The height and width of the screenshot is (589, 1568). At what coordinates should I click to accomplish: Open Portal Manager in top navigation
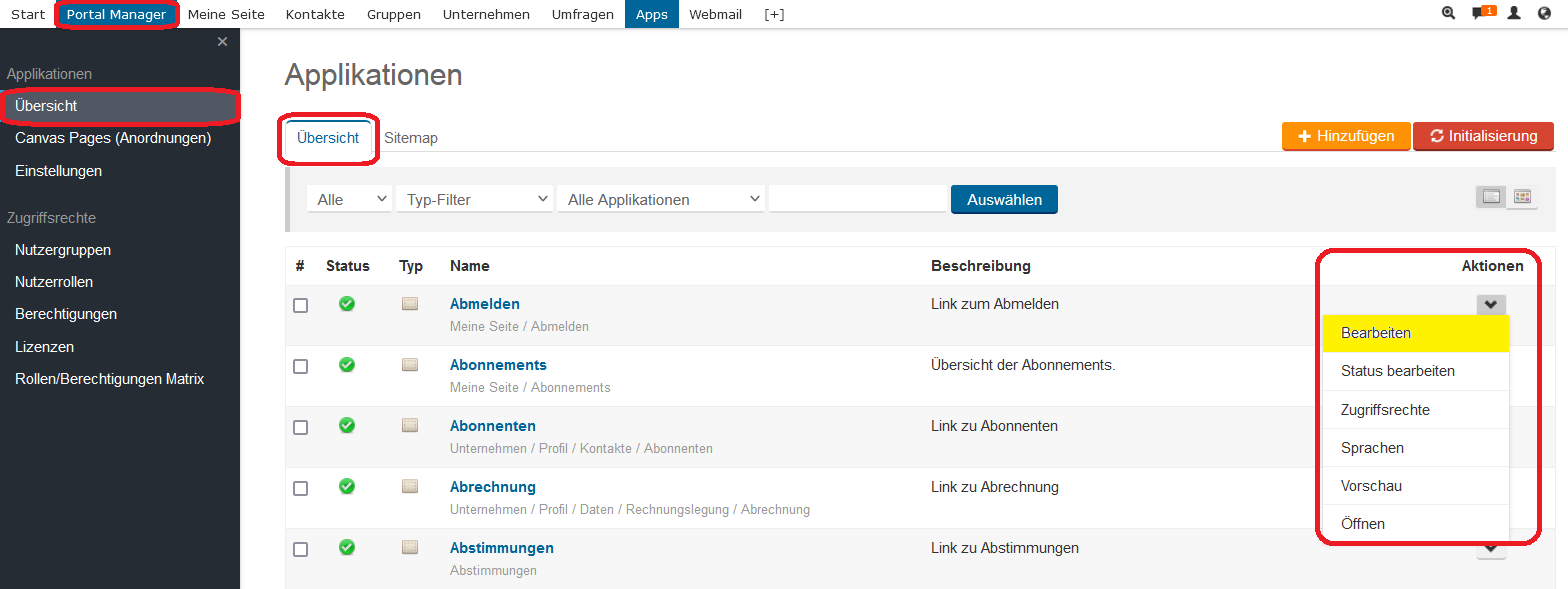(116, 14)
